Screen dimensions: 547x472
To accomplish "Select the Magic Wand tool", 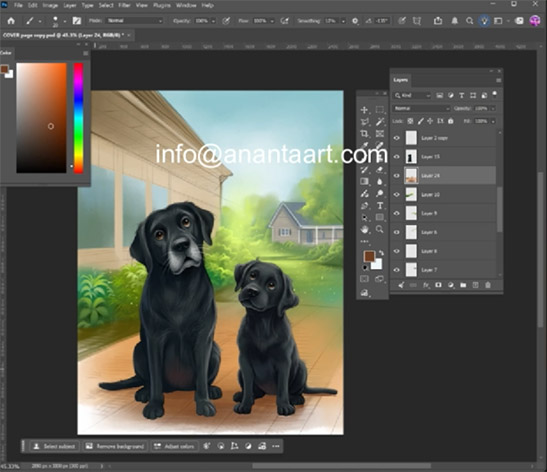I will pos(380,122).
